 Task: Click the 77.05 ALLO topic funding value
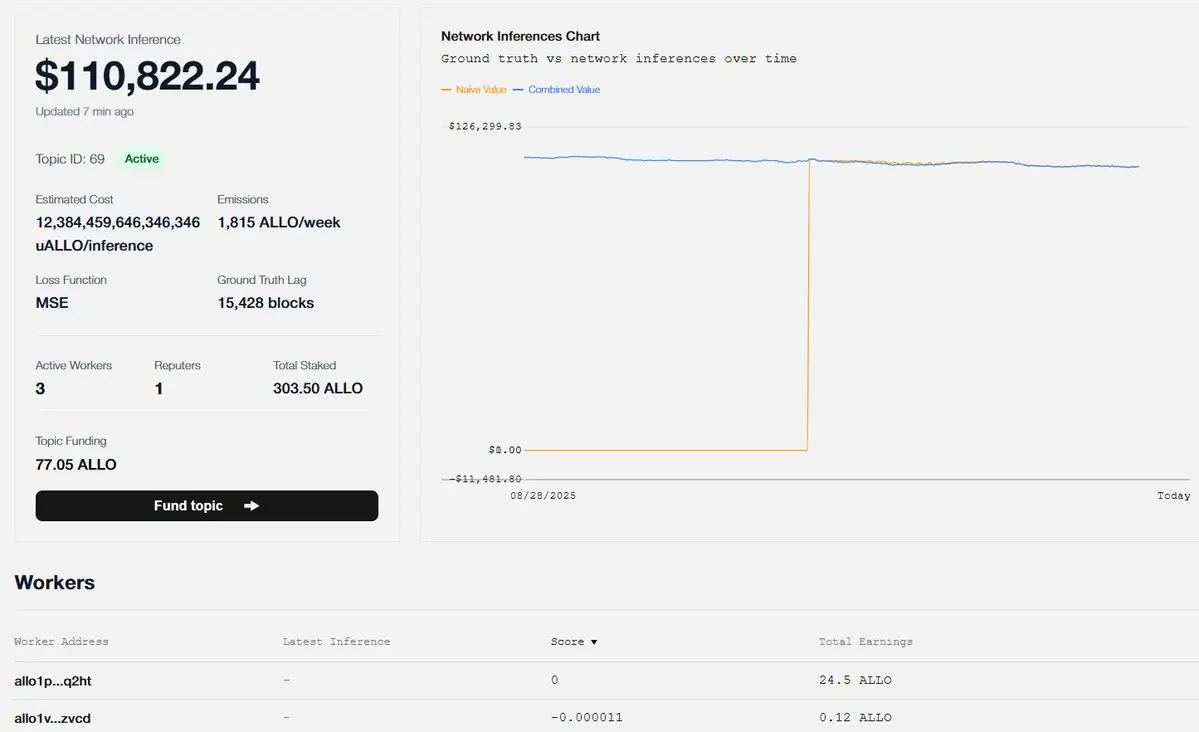pyautogui.click(x=76, y=464)
